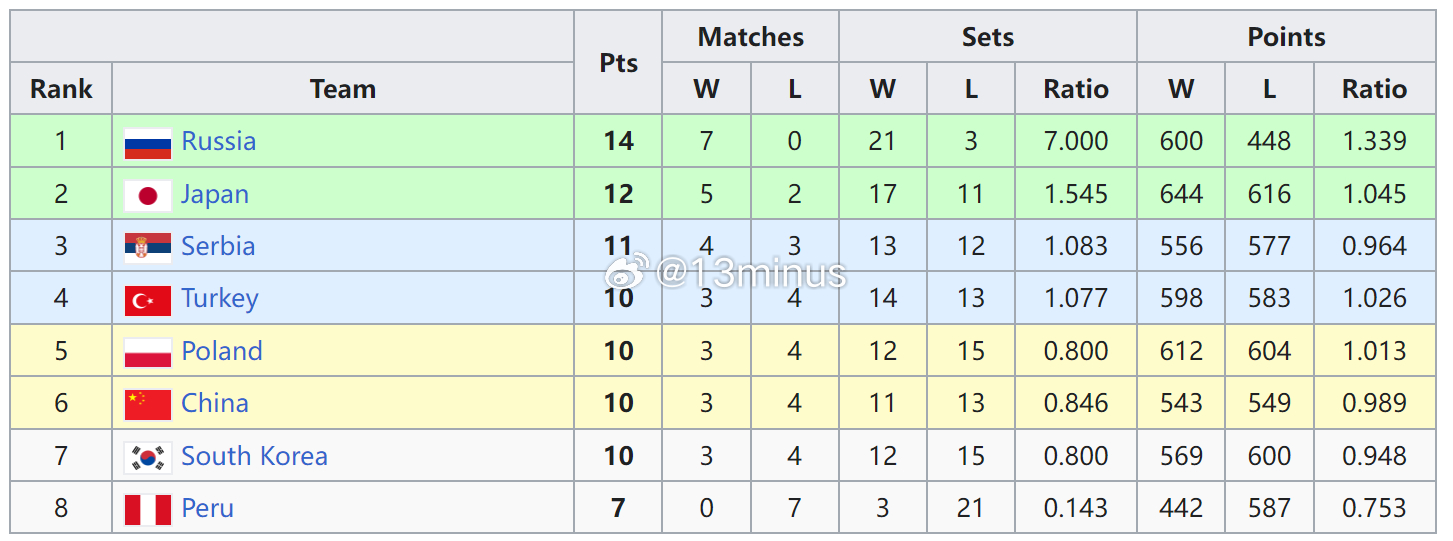
Task: Click the Poland flag icon
Action: 147,352
